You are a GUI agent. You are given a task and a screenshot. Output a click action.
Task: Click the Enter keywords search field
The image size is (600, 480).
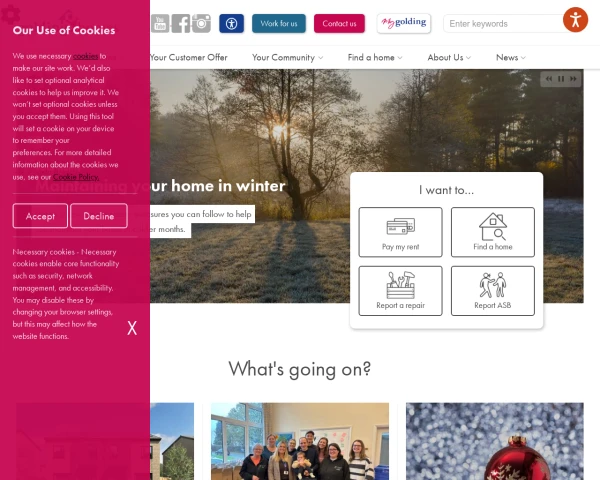[x=503, y=24]
